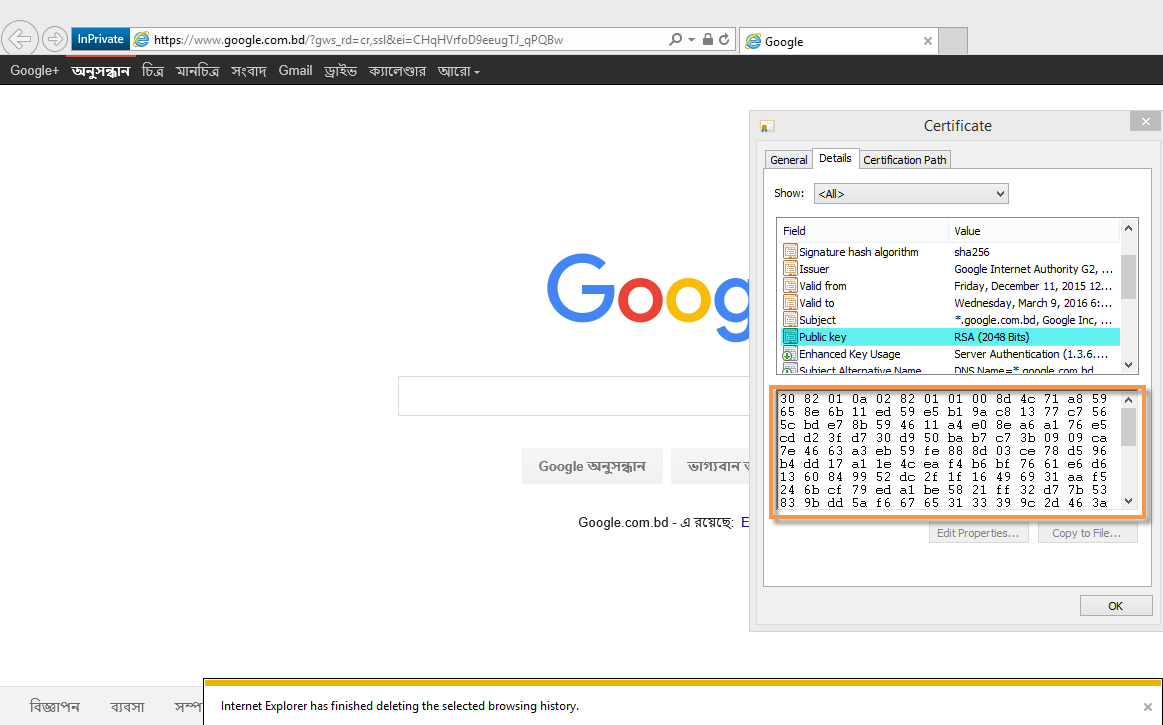Click the search magnifier icon in address bar
Image resolution: width=1163 pixels, height=725 pixels.
pos(675,39)
